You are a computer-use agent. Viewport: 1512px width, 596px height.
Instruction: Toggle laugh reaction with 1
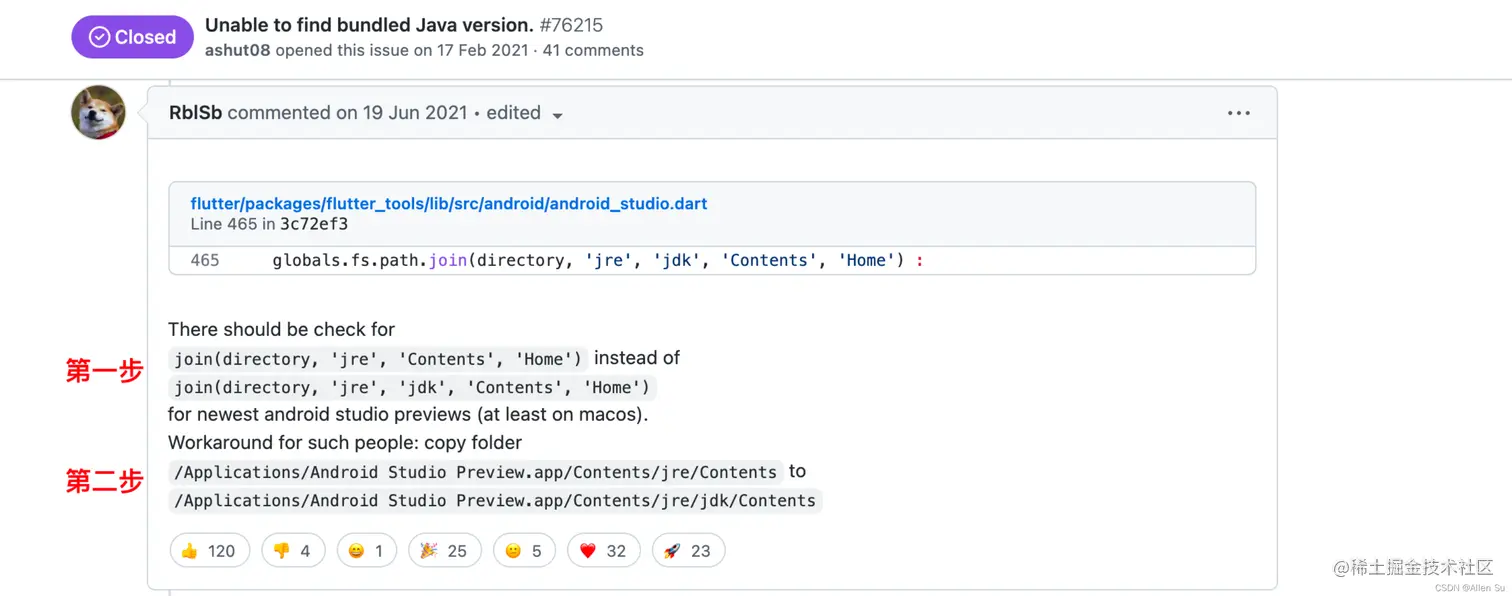tap(366, 550)
